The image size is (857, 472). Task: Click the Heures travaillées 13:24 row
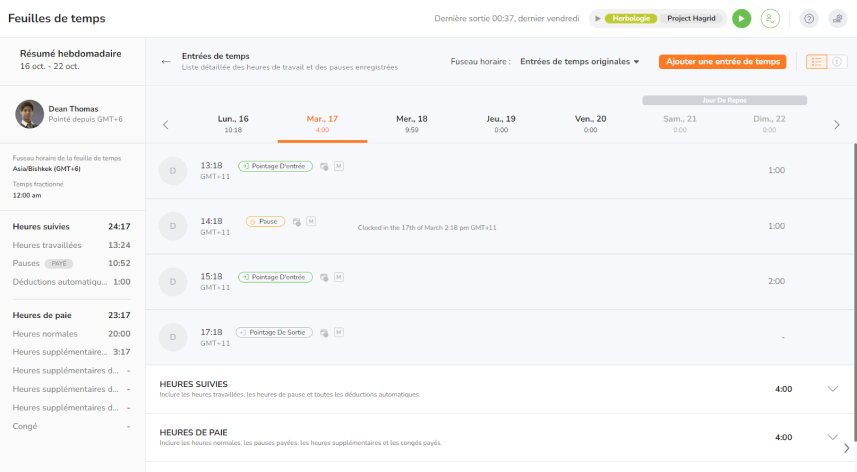72,245
